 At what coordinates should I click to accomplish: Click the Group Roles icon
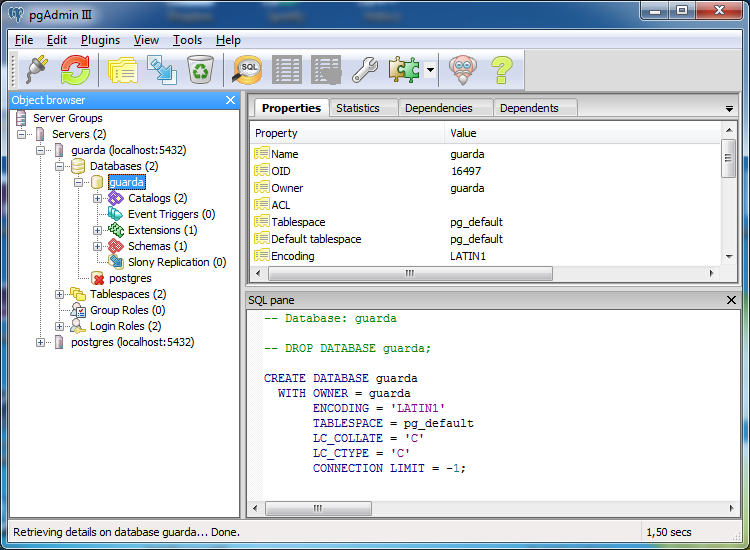pos(77,310)
